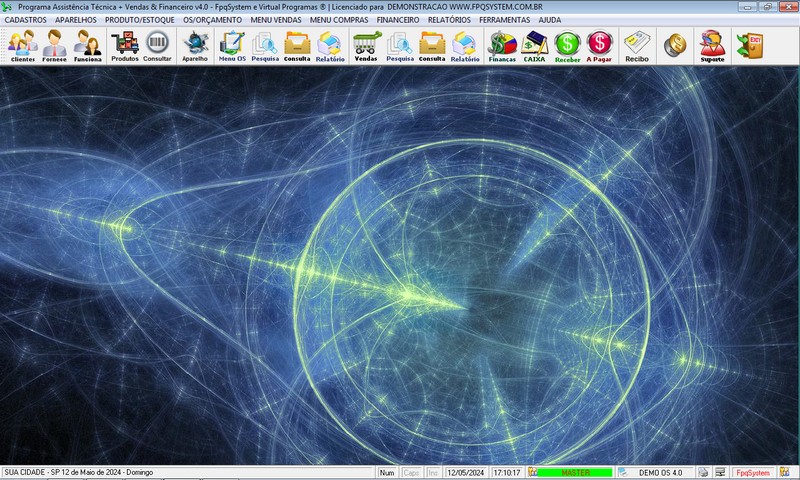
Task: Click Pesquisa icon right of Vendas
Action: [x=400, y=46]
